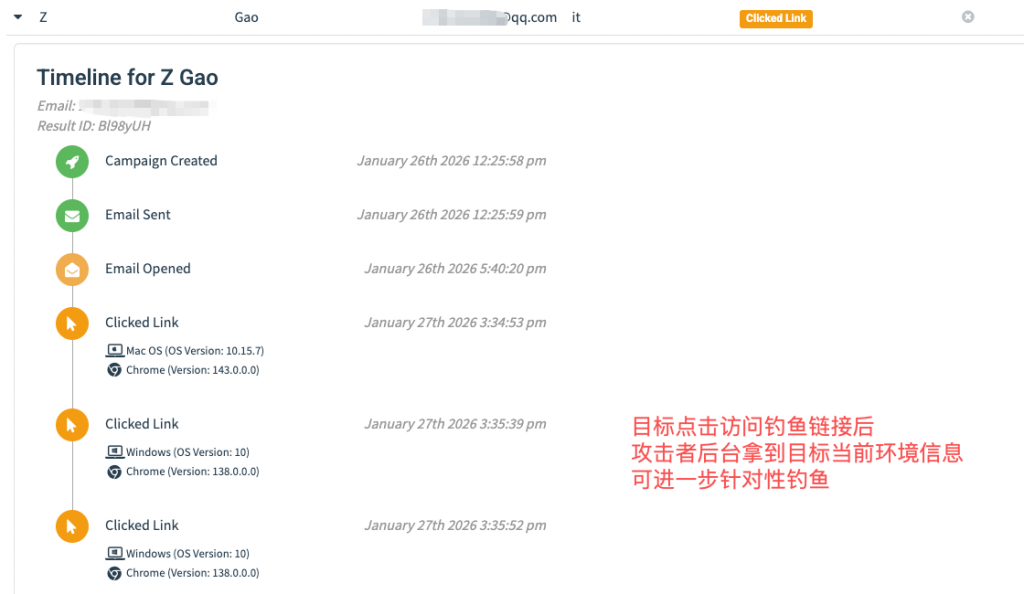Select the Email Opened event label
The height and width of the screenshot is (594, 1024).
[x=148, y=269]
